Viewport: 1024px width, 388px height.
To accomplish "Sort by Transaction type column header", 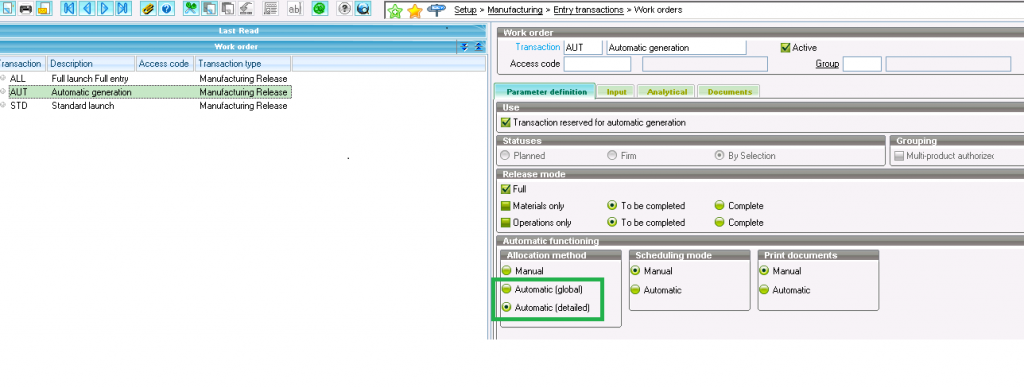I will (243, 63).
